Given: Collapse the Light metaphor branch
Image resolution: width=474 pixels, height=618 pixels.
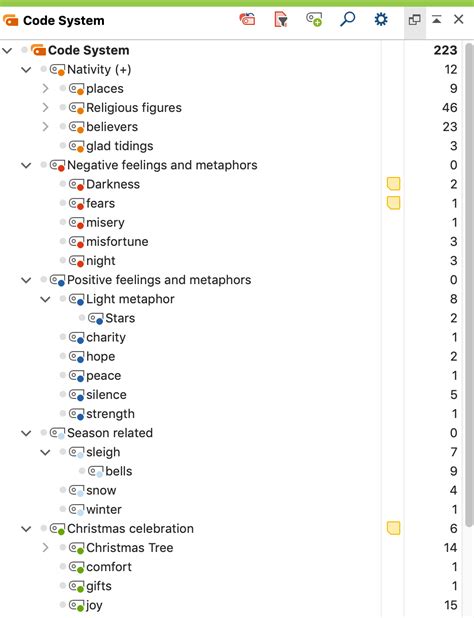Looking at the screenshot, I should point(45,299).
